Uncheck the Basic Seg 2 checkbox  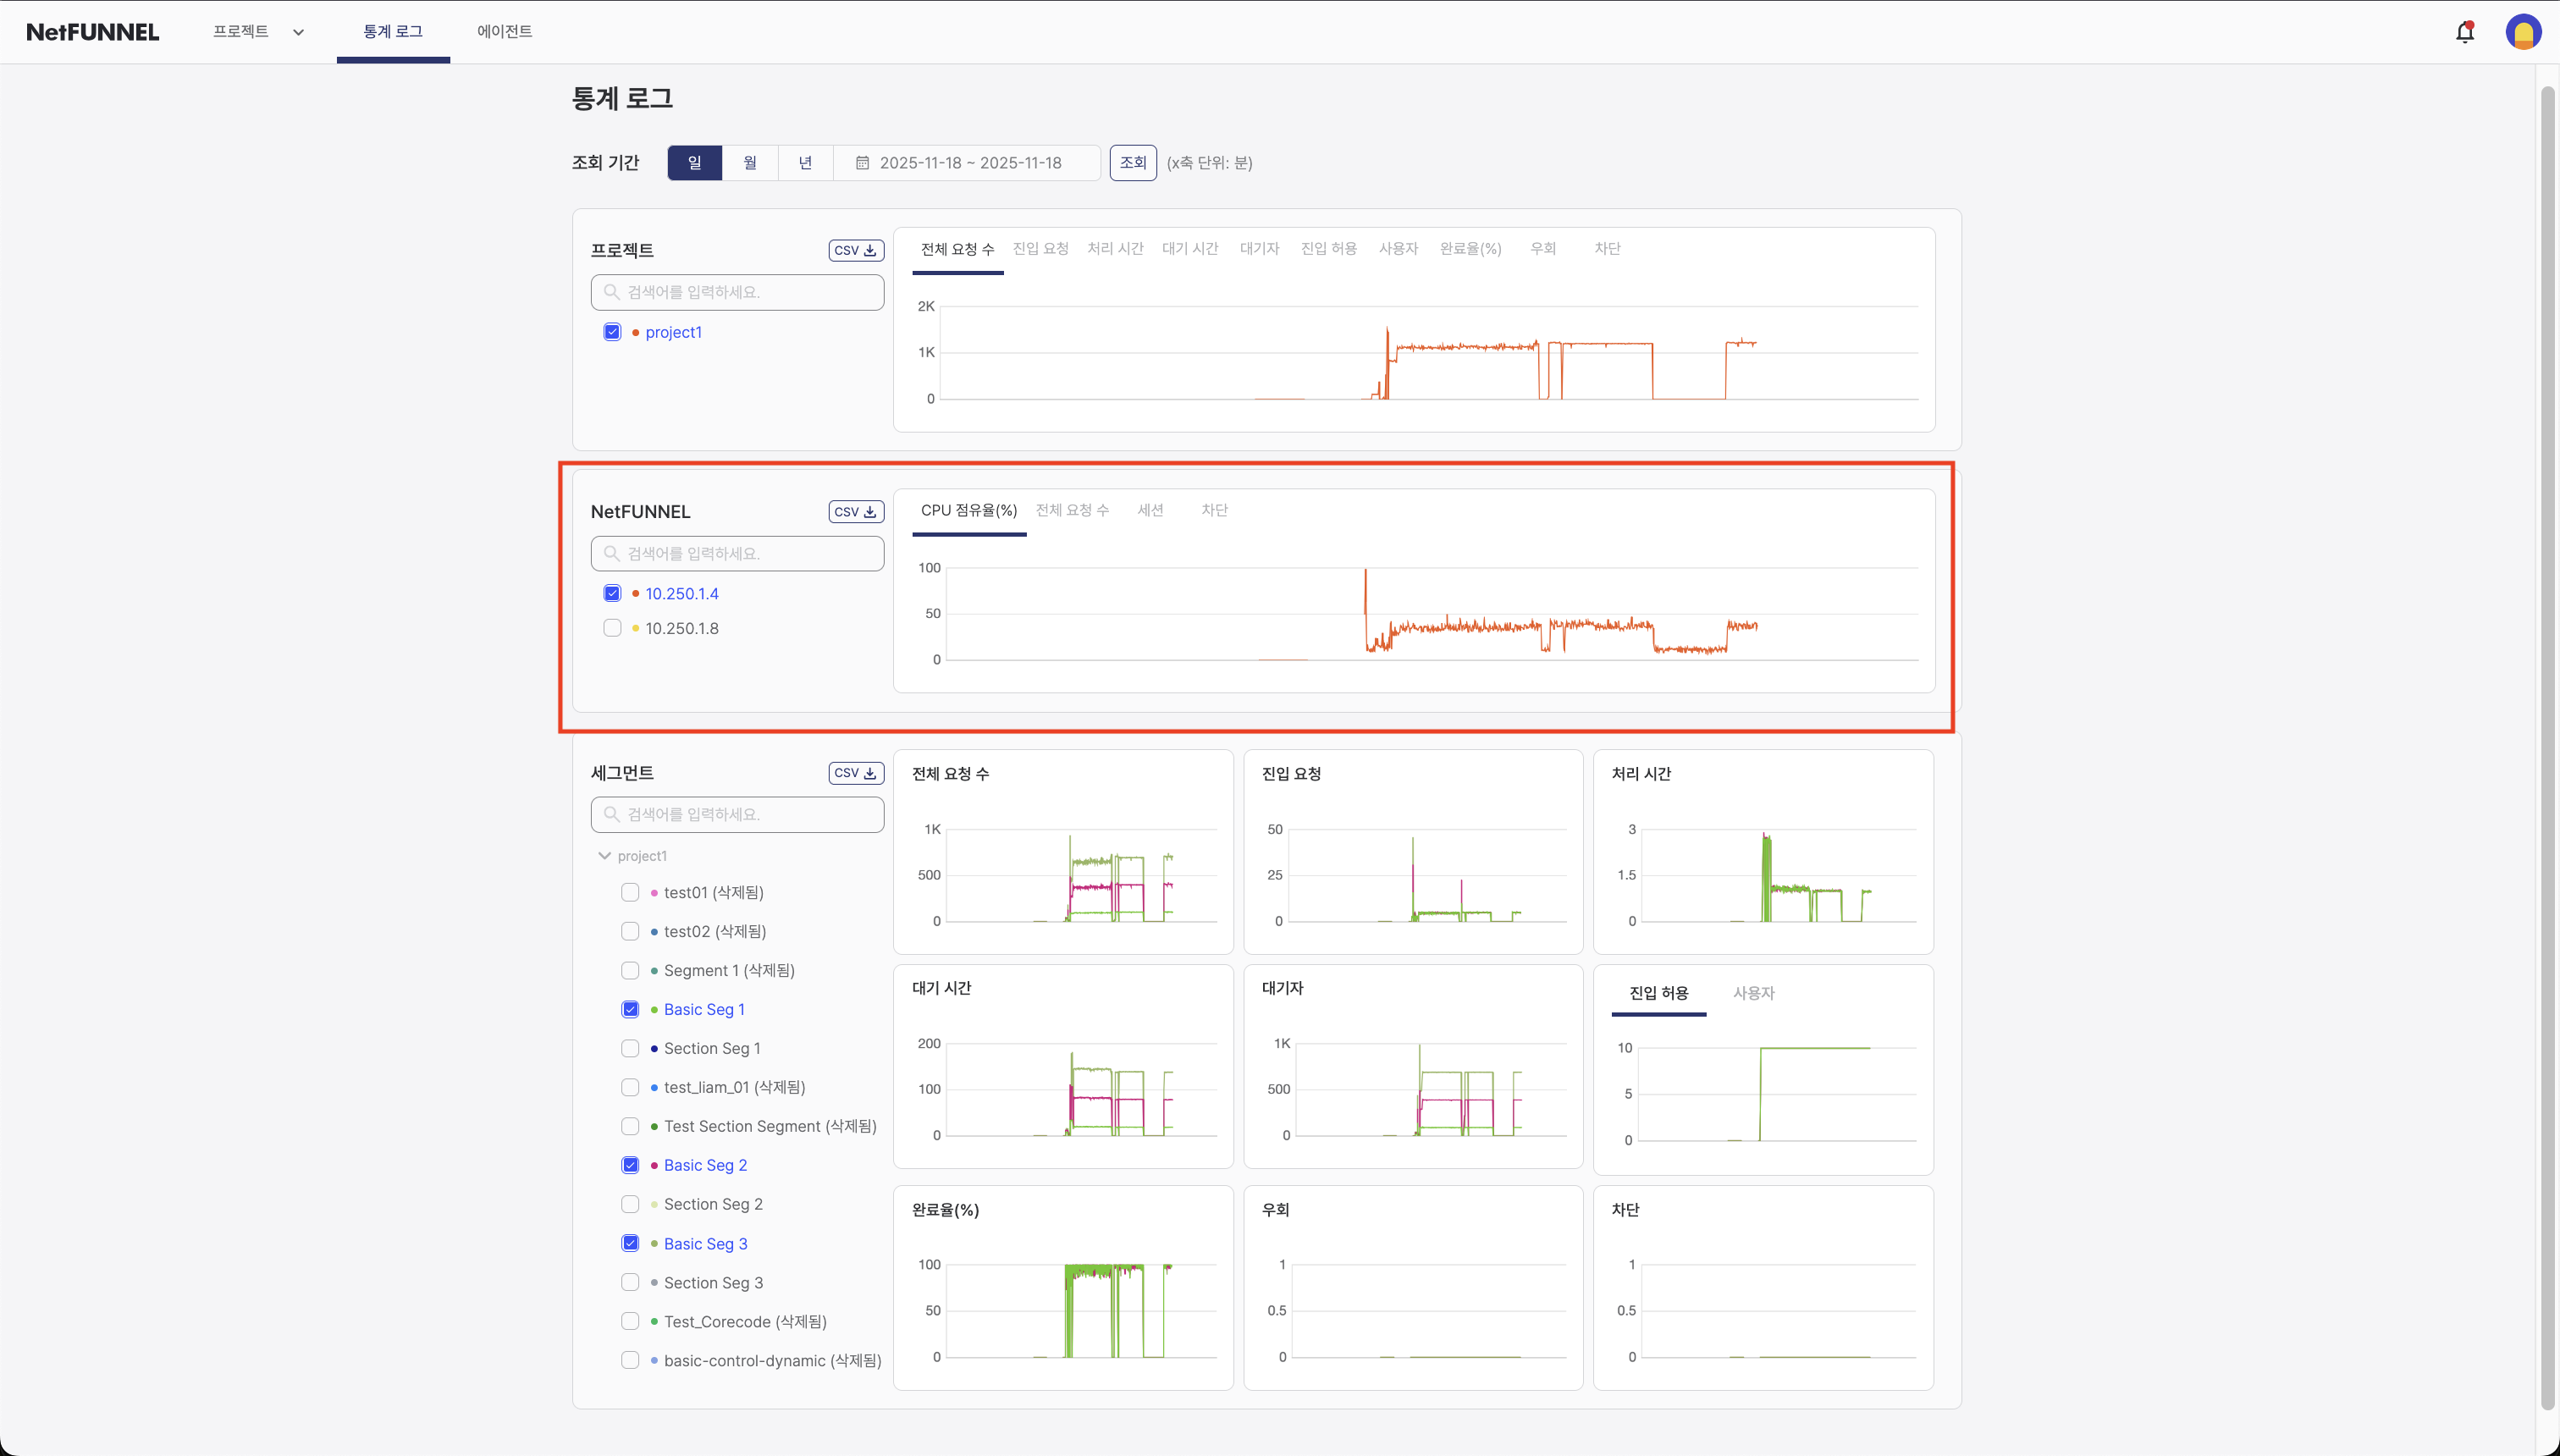pyautogui.click(x=630, y=1164)
